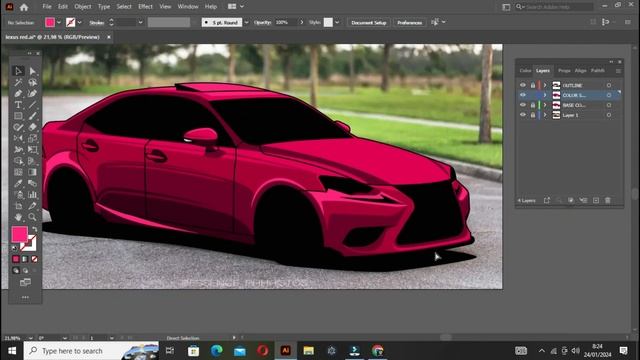Viewport: 640px width, 360px height.
Task: Choose the Gradient tool
Action: (33, 172)
